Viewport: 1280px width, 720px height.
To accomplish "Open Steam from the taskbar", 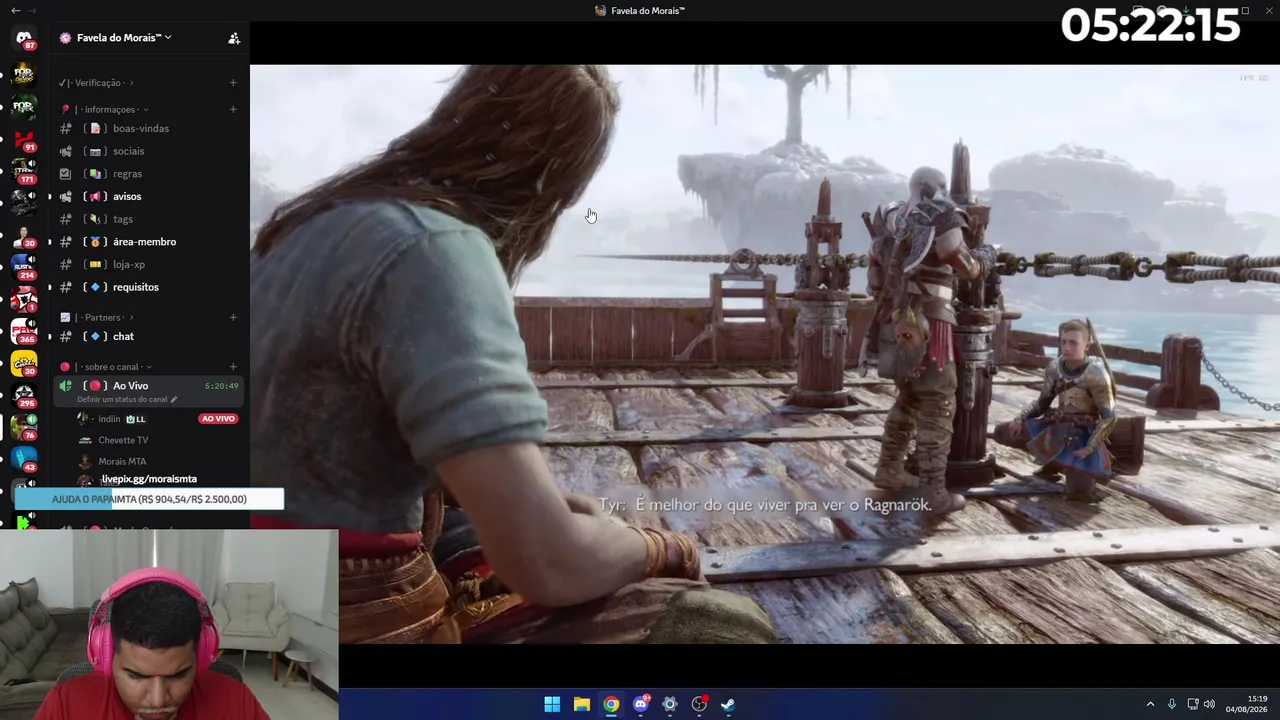I will 728,704.
